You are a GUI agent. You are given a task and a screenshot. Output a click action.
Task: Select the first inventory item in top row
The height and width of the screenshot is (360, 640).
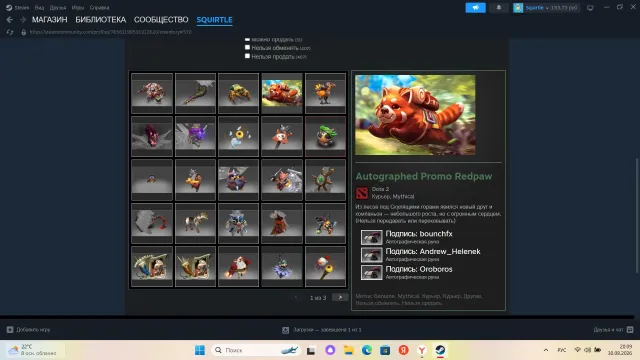click(x=152, y=93)
